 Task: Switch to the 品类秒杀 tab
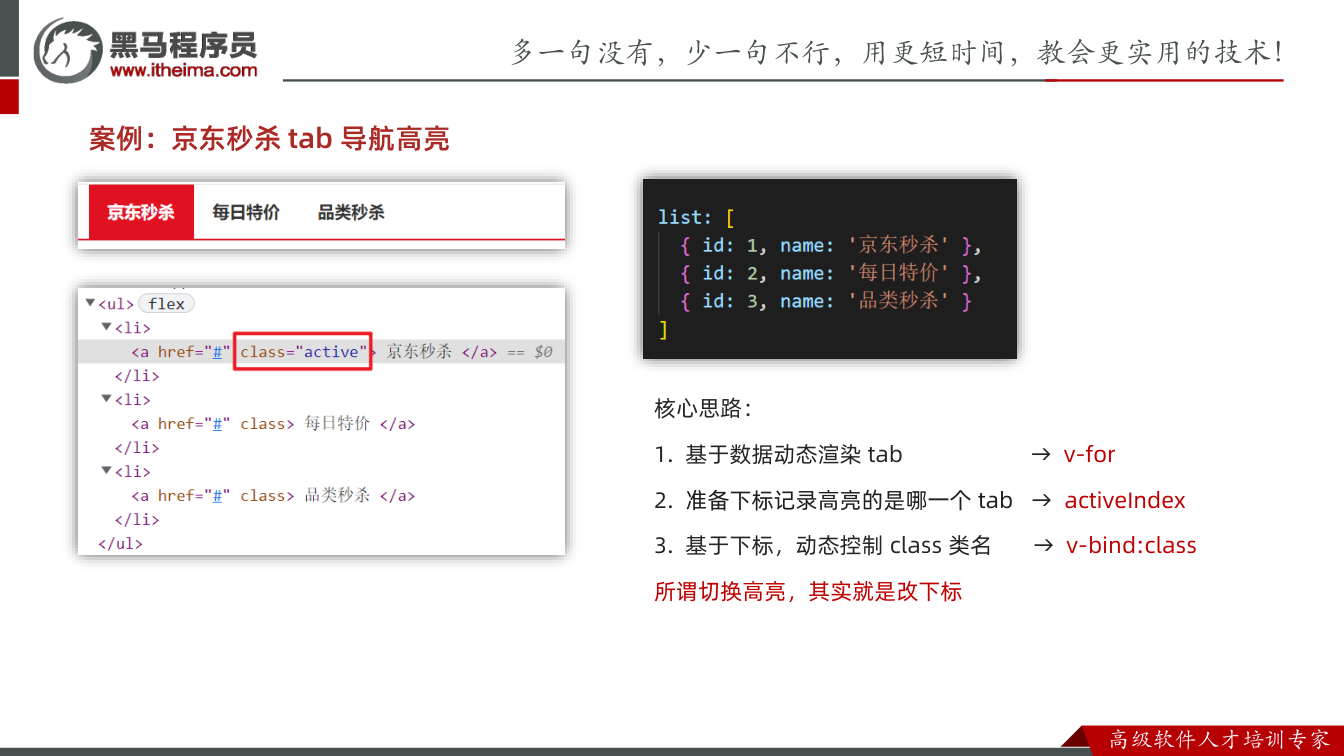(351, 212)
